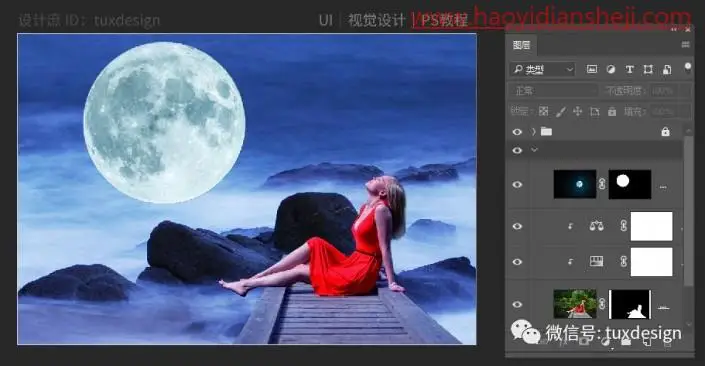Screen dimensions: 705x366
Task: Filter layers by type (T) icon
Action: tap(629, 69)
